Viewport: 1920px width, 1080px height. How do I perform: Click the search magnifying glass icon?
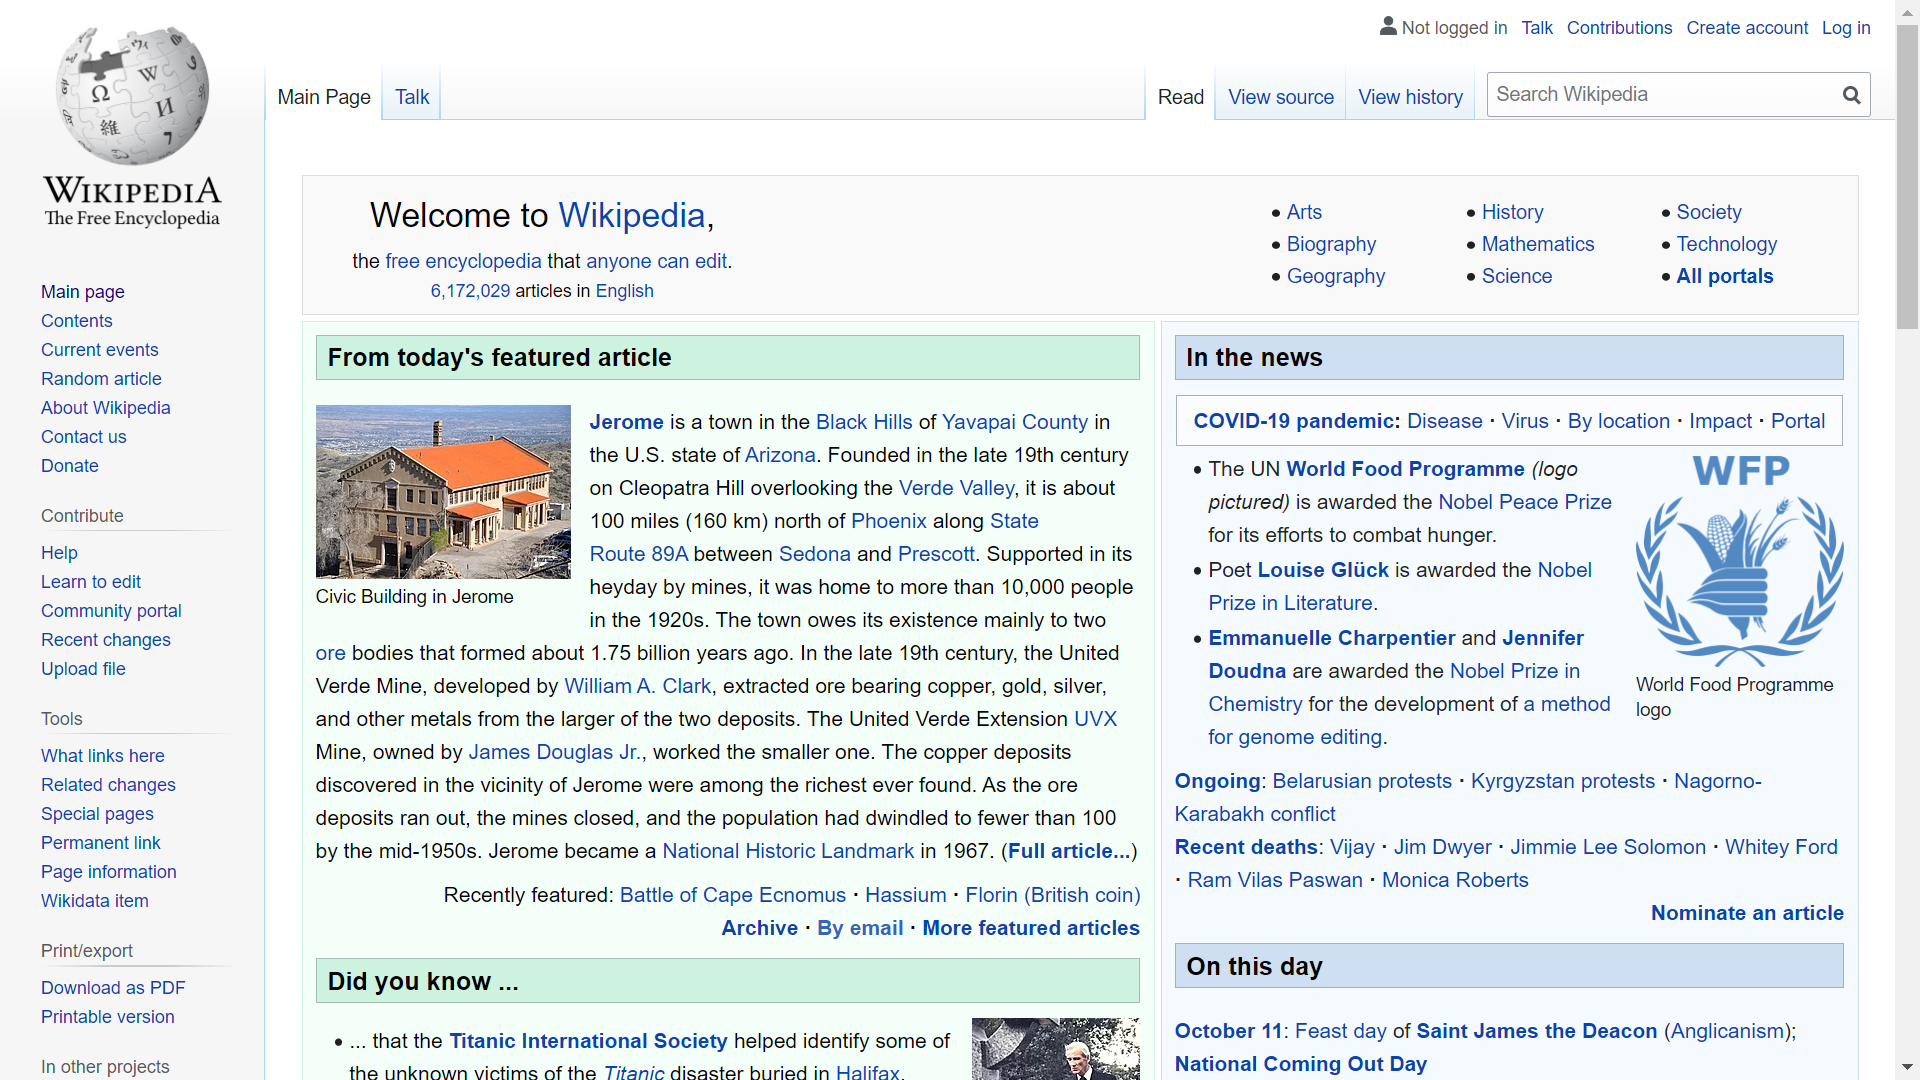[x=1851, y=95]
